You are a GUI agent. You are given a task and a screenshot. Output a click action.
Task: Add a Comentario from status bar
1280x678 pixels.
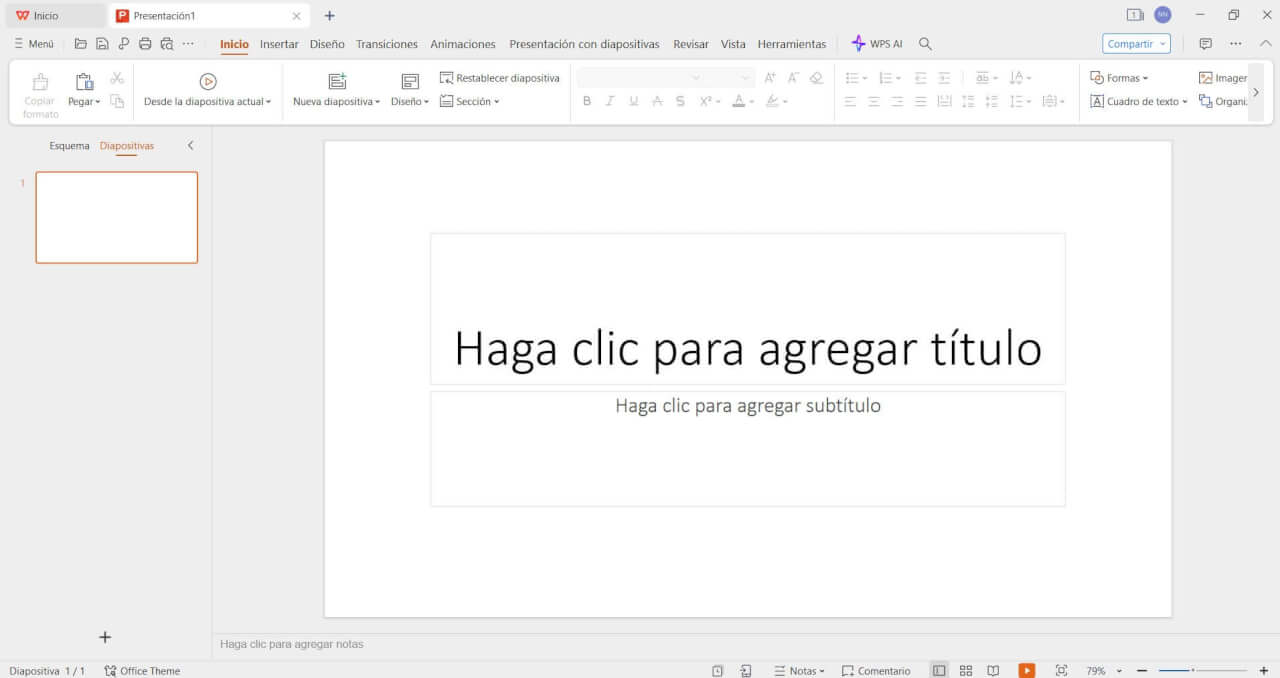[x=876, y=670]
